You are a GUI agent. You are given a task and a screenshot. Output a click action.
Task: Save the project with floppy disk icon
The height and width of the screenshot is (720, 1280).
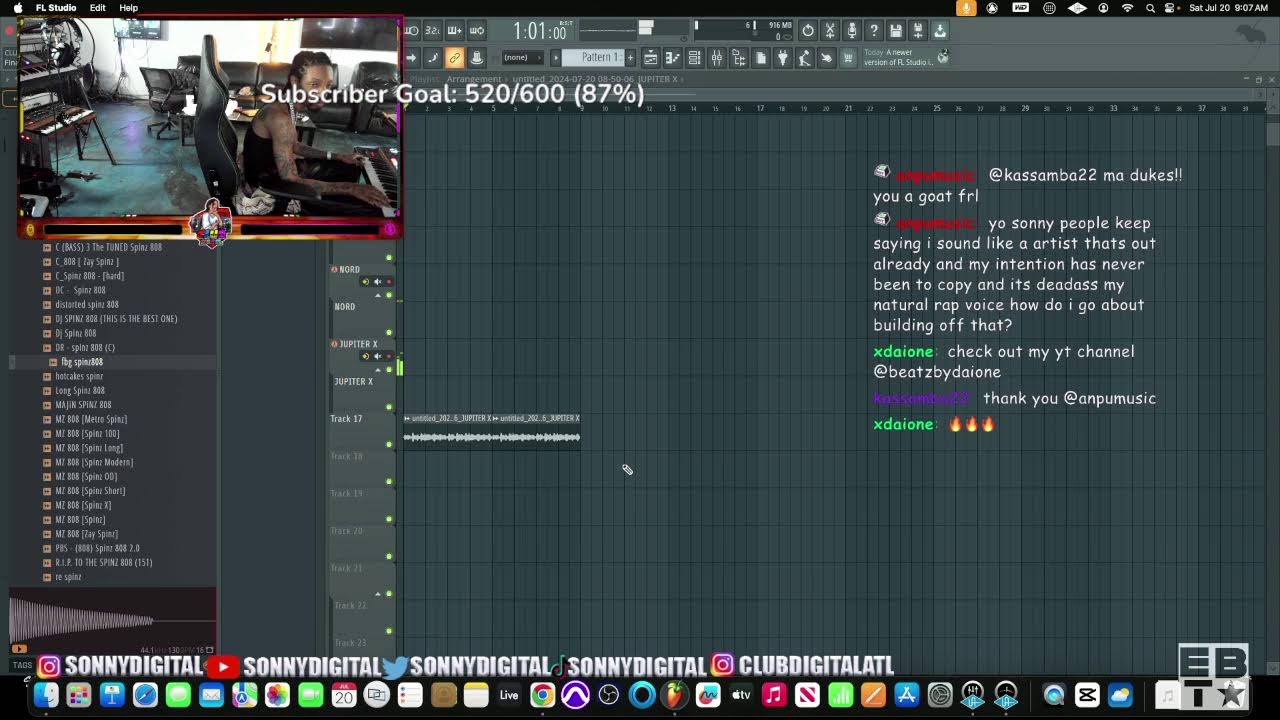(896, 31)
